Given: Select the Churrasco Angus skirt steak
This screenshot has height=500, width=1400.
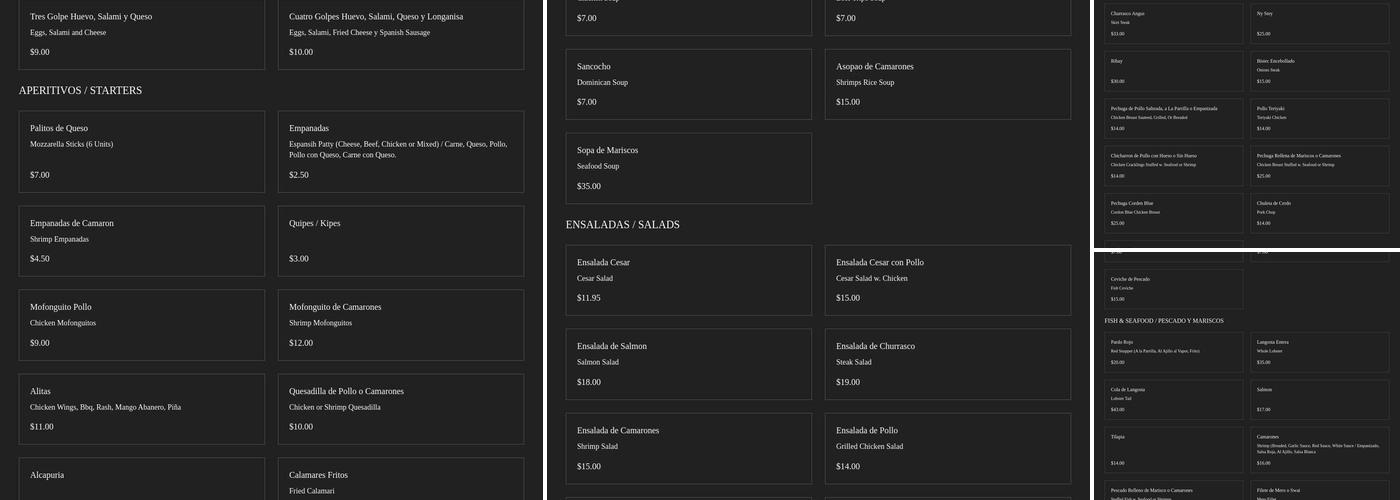Looking at the screenshot, I should click(1173, 23).
